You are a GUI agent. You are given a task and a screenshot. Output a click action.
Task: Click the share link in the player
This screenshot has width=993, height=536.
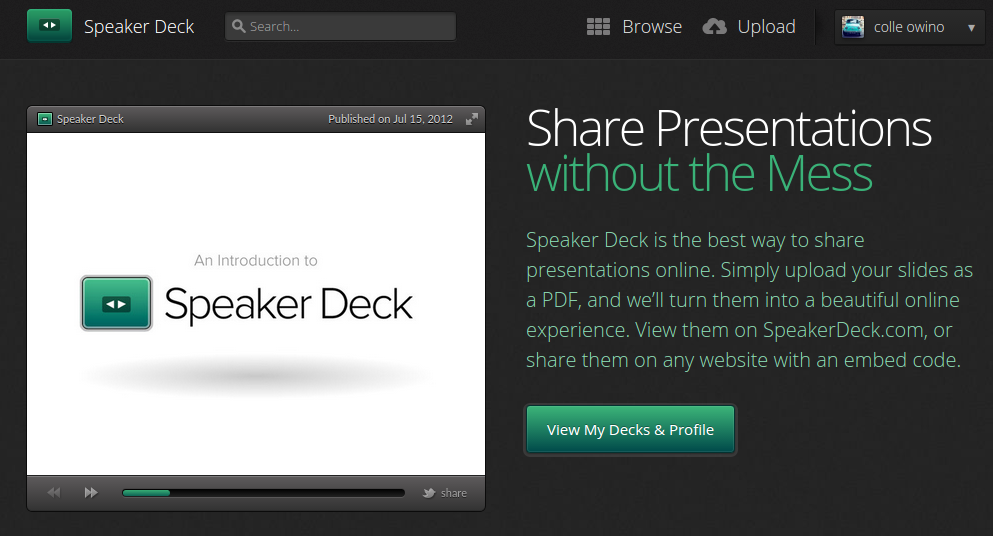click(453, 493)
